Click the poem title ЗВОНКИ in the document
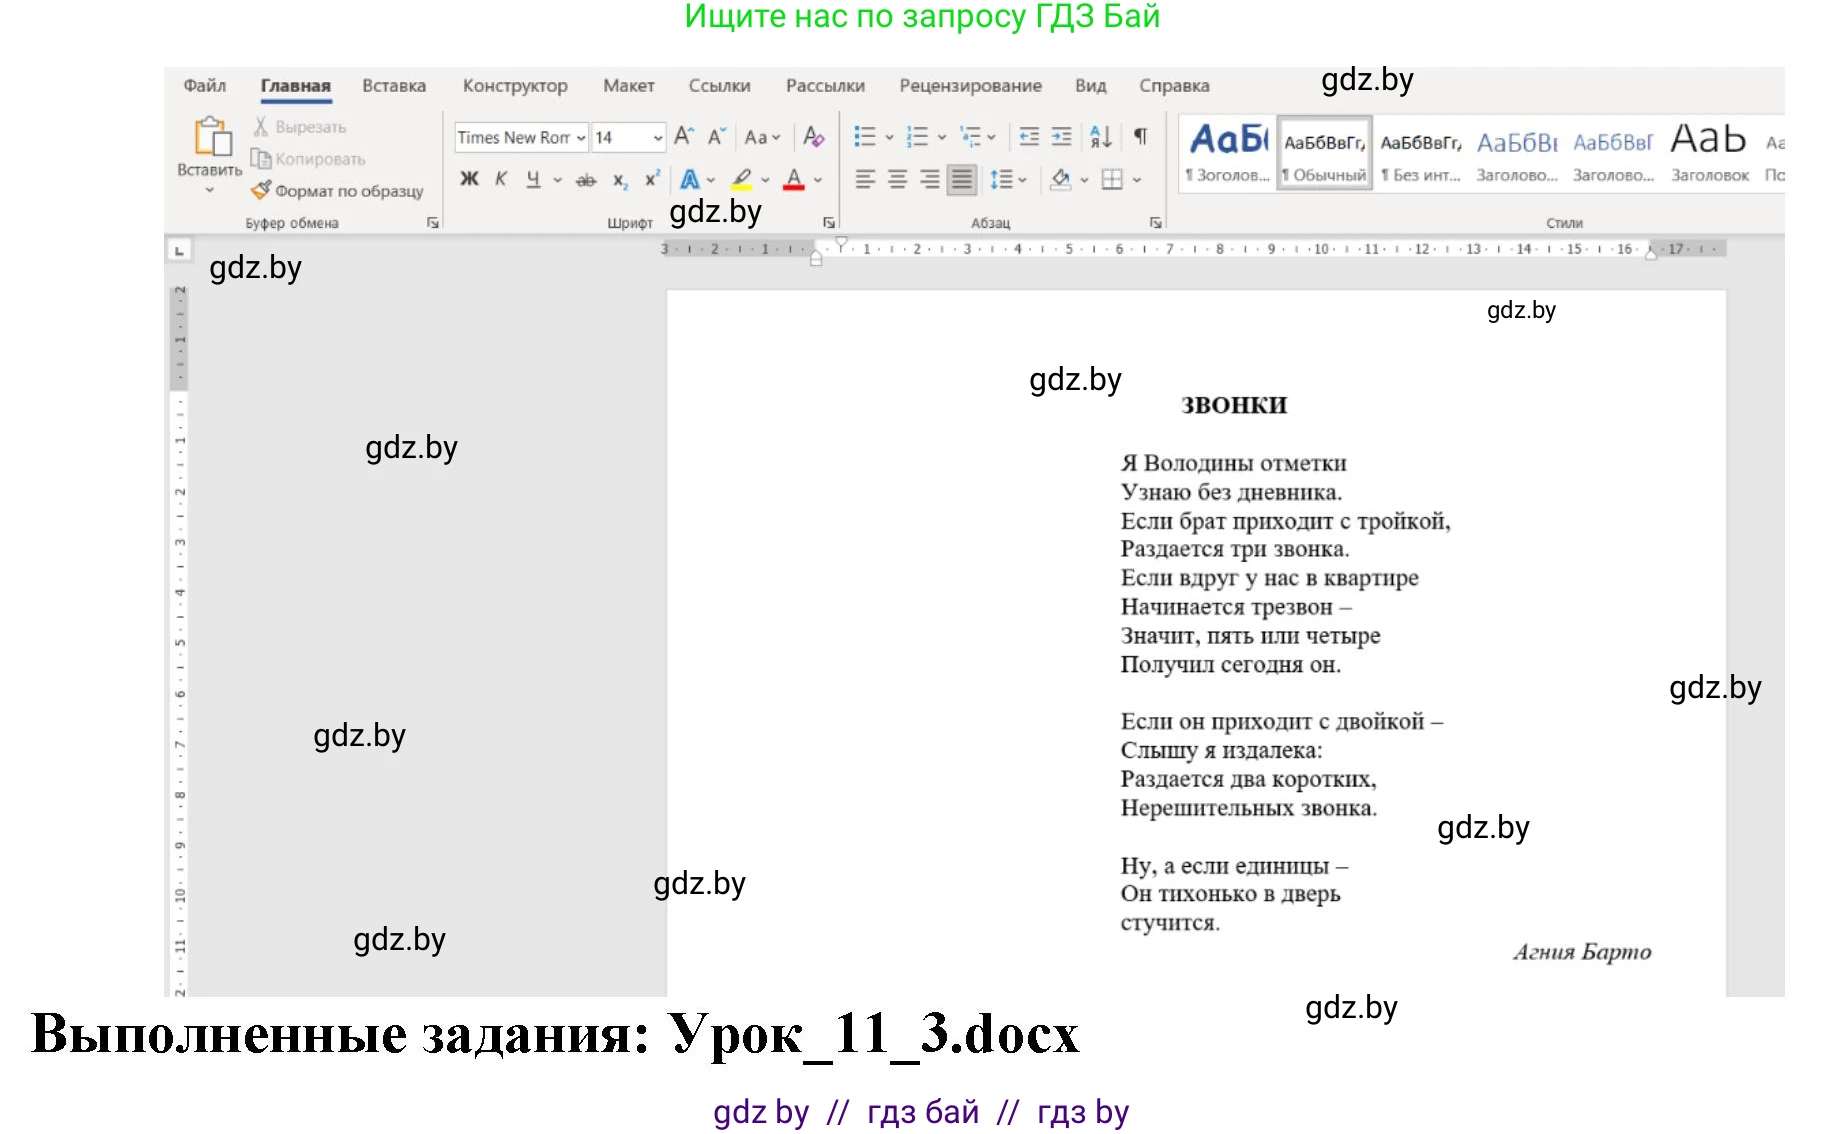The image size is (1846, 1134). 1233,405
